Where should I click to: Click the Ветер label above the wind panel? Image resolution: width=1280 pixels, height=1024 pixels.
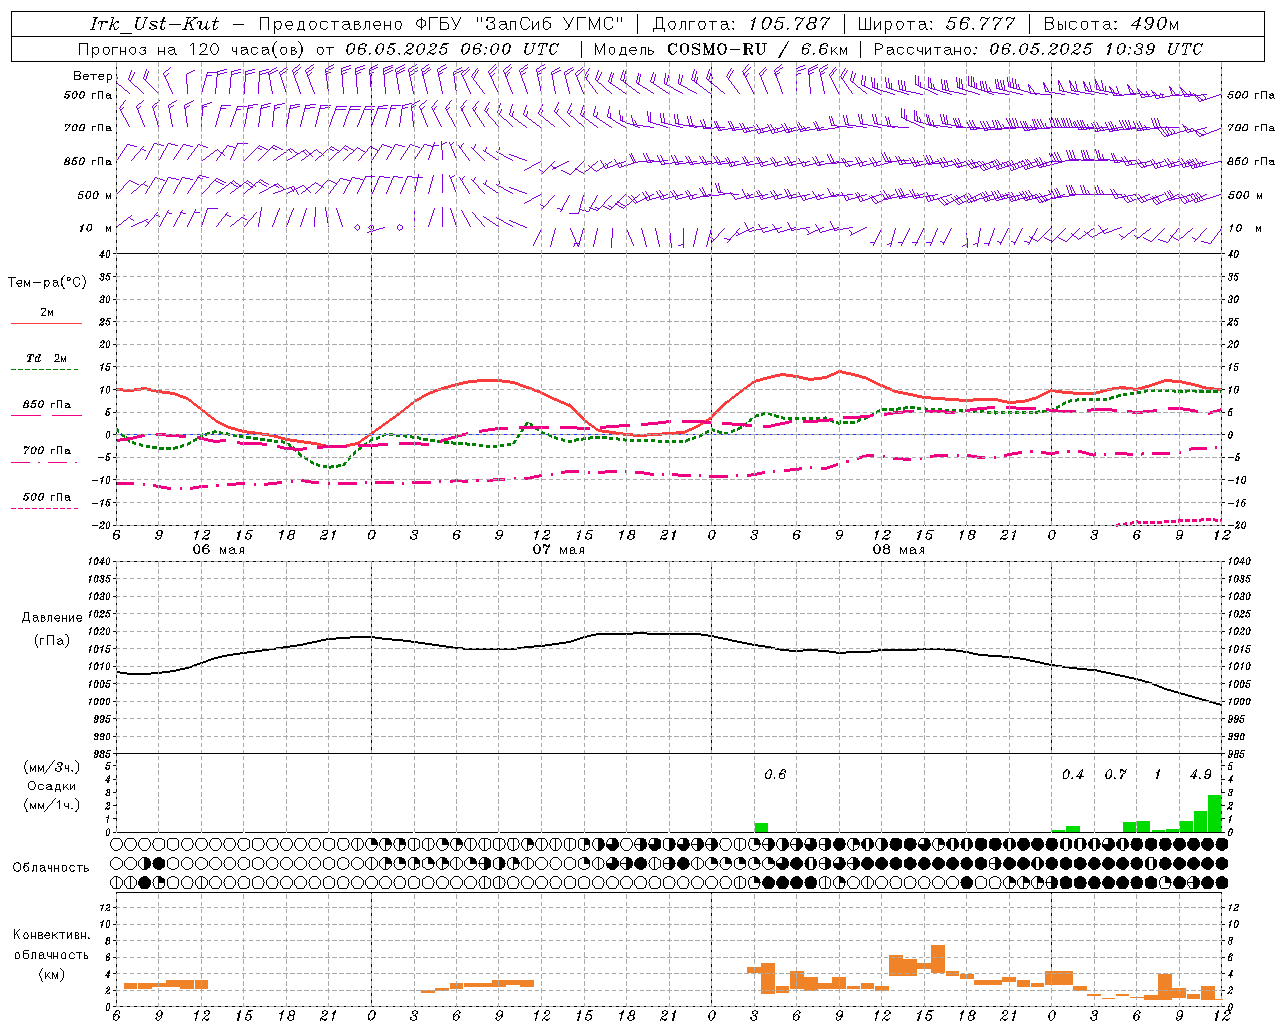pyautogui.click(x=92, y=76)
